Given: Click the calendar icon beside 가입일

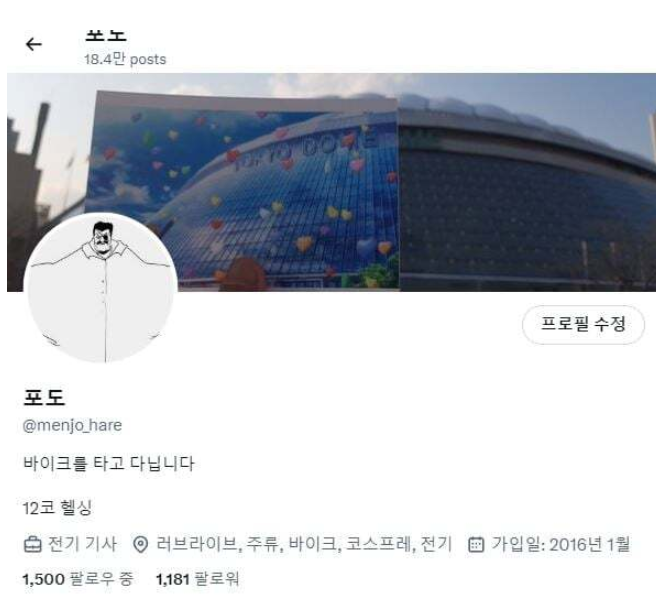Looking at the screenshot, I should pos(476,545).
